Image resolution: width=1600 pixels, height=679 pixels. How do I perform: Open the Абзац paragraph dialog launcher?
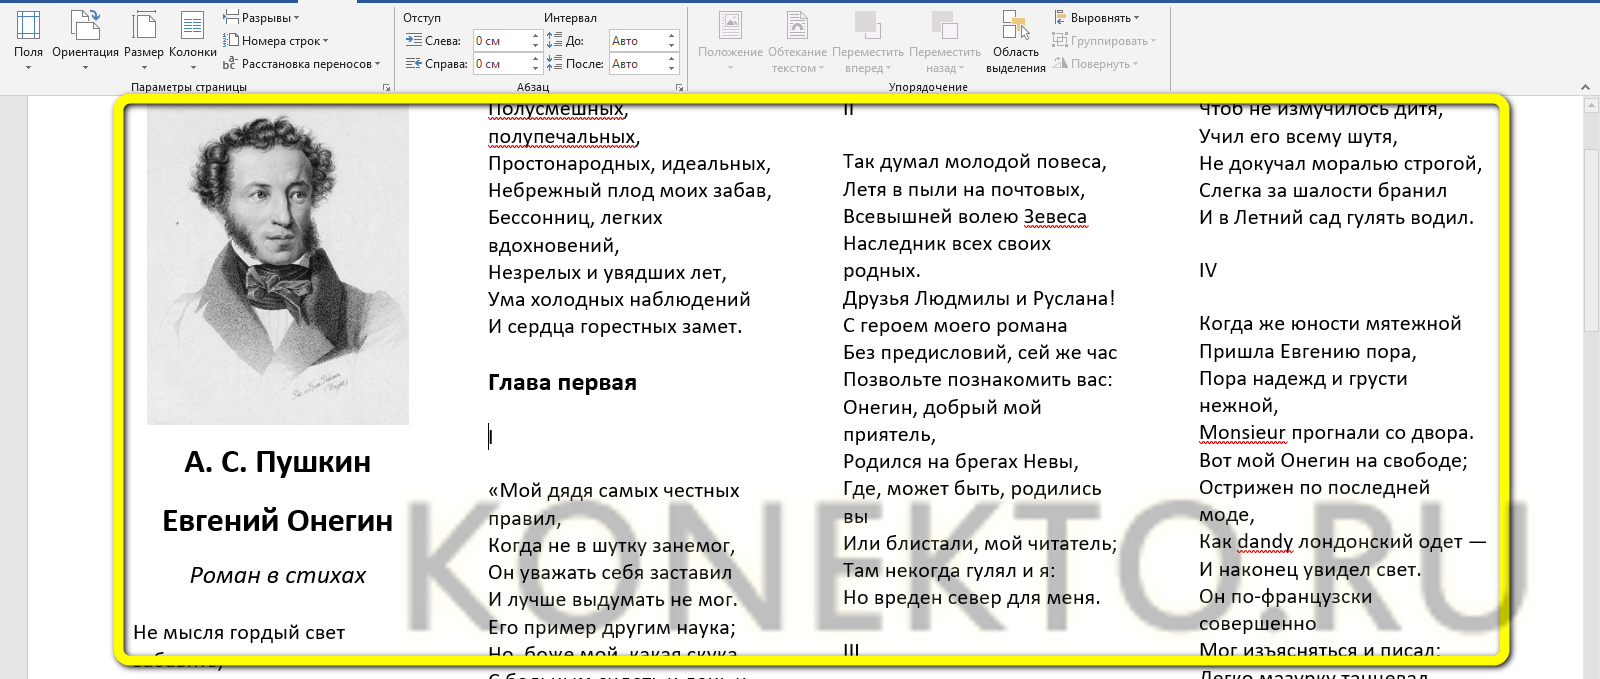pyautogui.click(x=679, y=88)
